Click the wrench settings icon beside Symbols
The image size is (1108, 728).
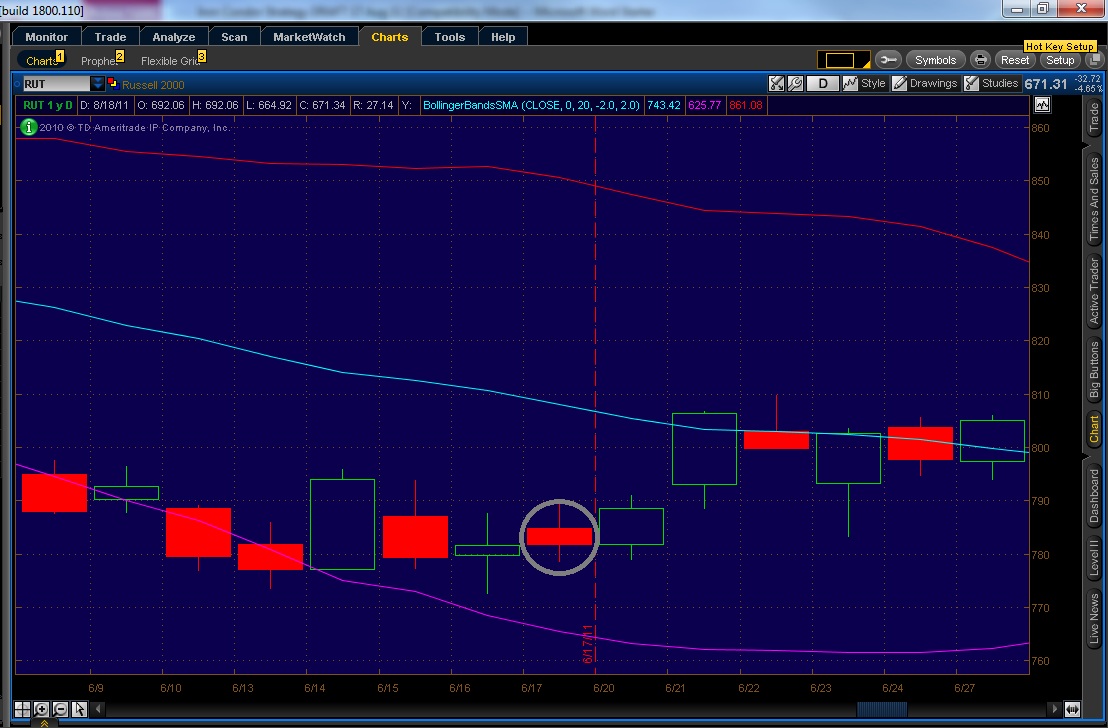tap(889, 60)
